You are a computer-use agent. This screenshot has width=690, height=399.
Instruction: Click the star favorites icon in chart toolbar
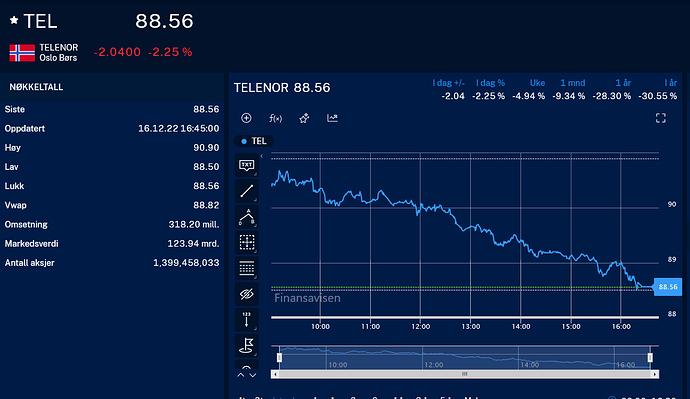point(304,118)
